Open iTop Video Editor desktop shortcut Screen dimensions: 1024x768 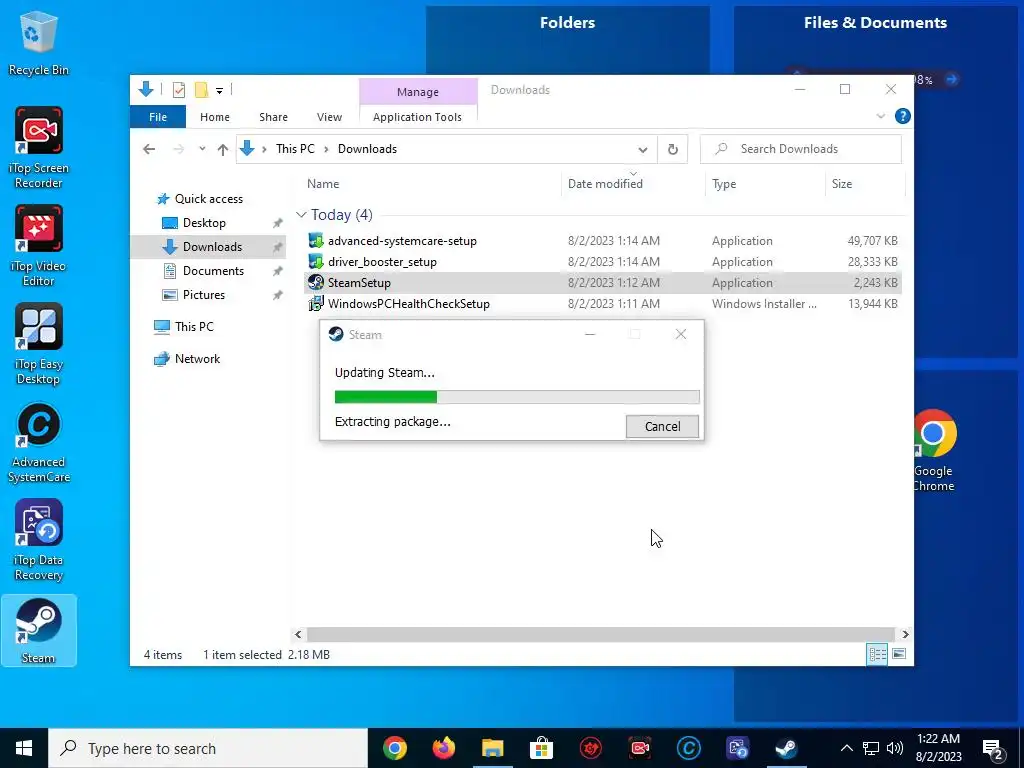(x=38, y=246)
